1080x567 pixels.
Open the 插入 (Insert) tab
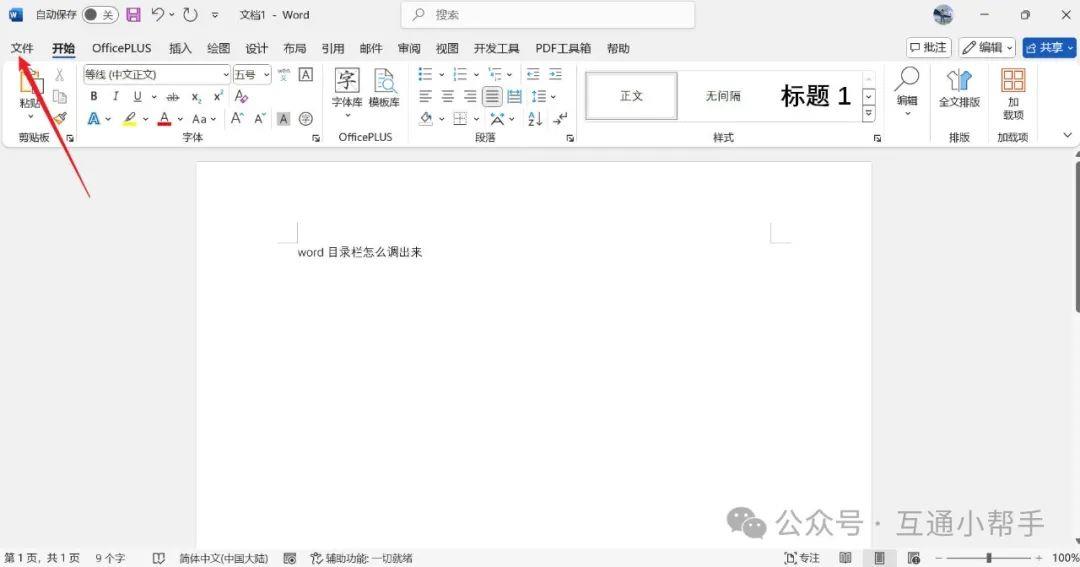pyautogui.click(x=180, y=48)
